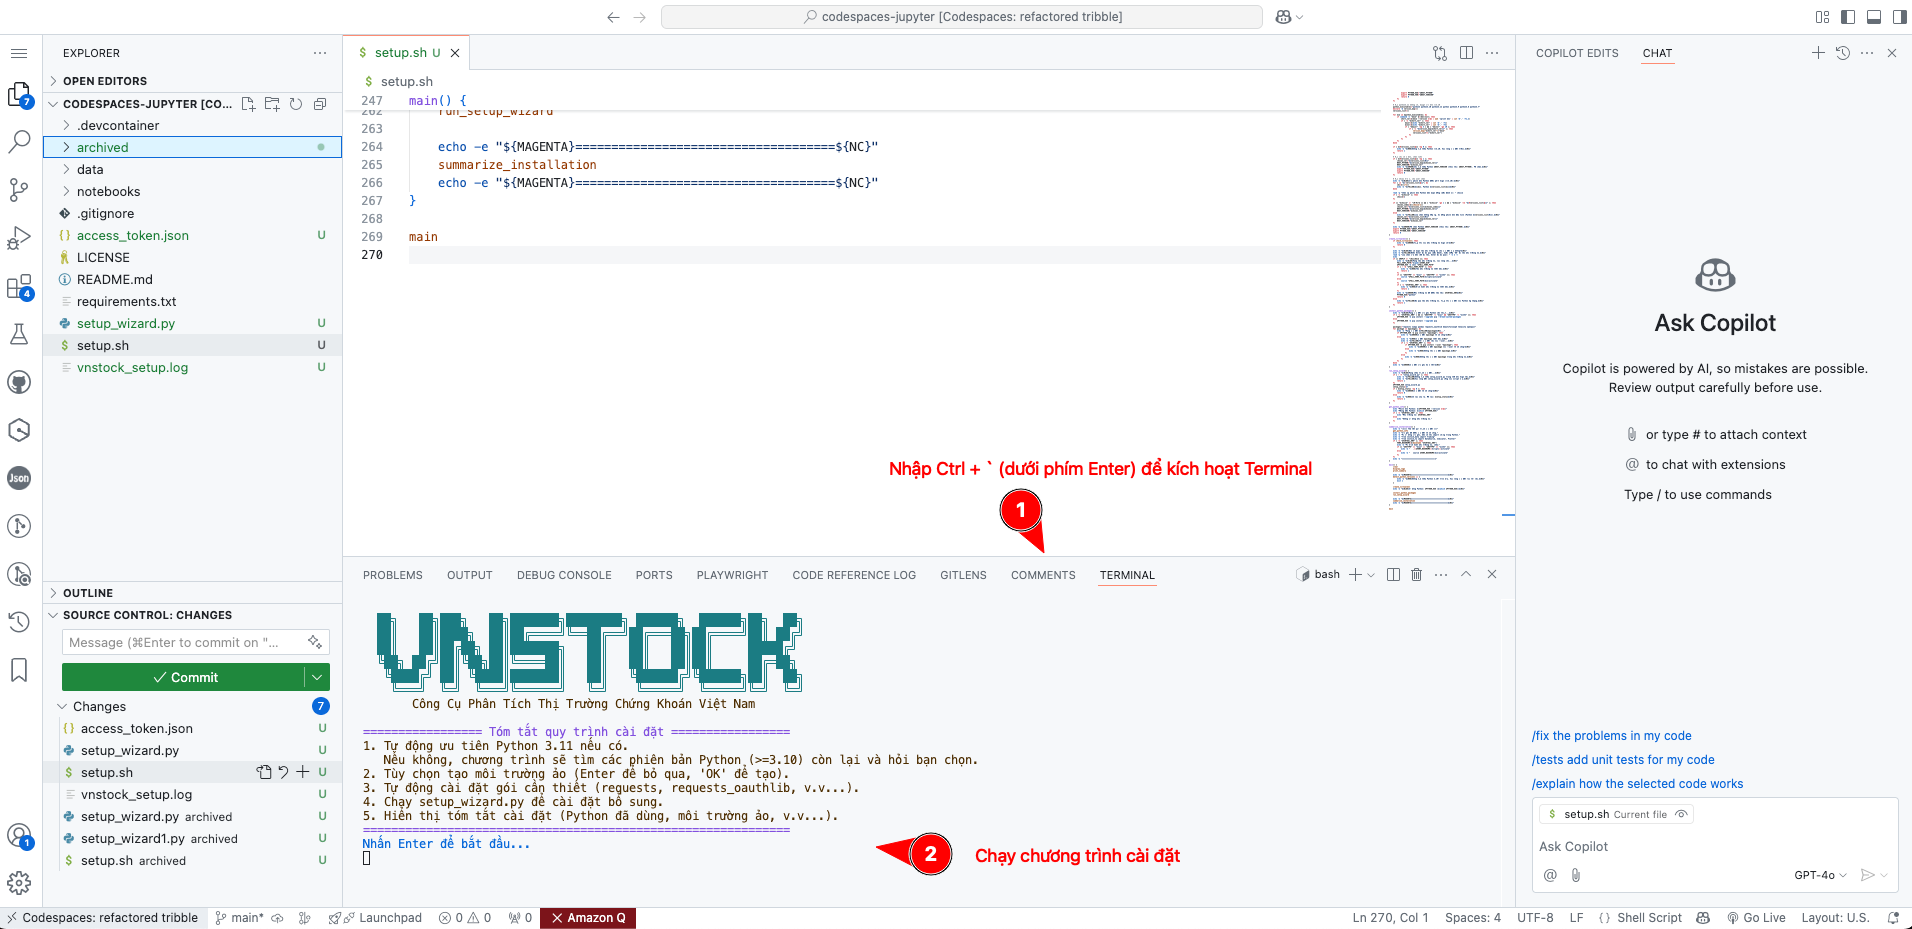Click '/fix the problems in my code' link
The height and width of the screenshot is (929, 1912).
click(x=1612, y=736)
